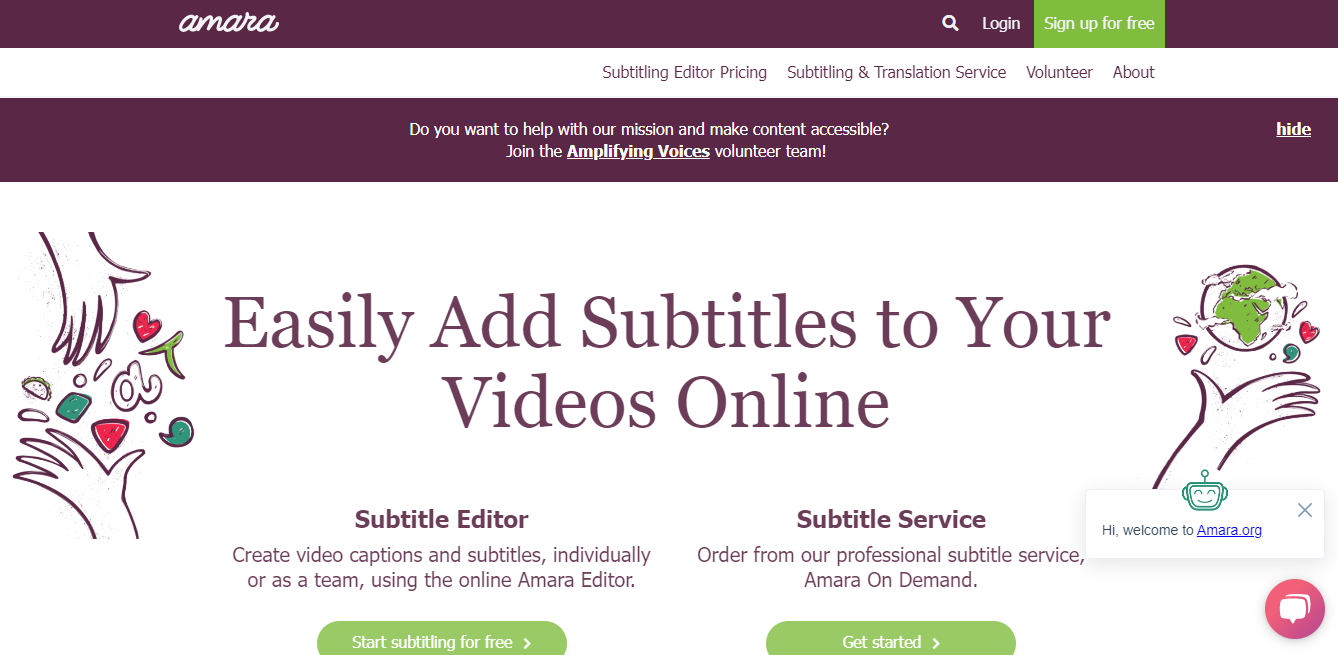
Task: Open the About page
Action: point(1133,72)
